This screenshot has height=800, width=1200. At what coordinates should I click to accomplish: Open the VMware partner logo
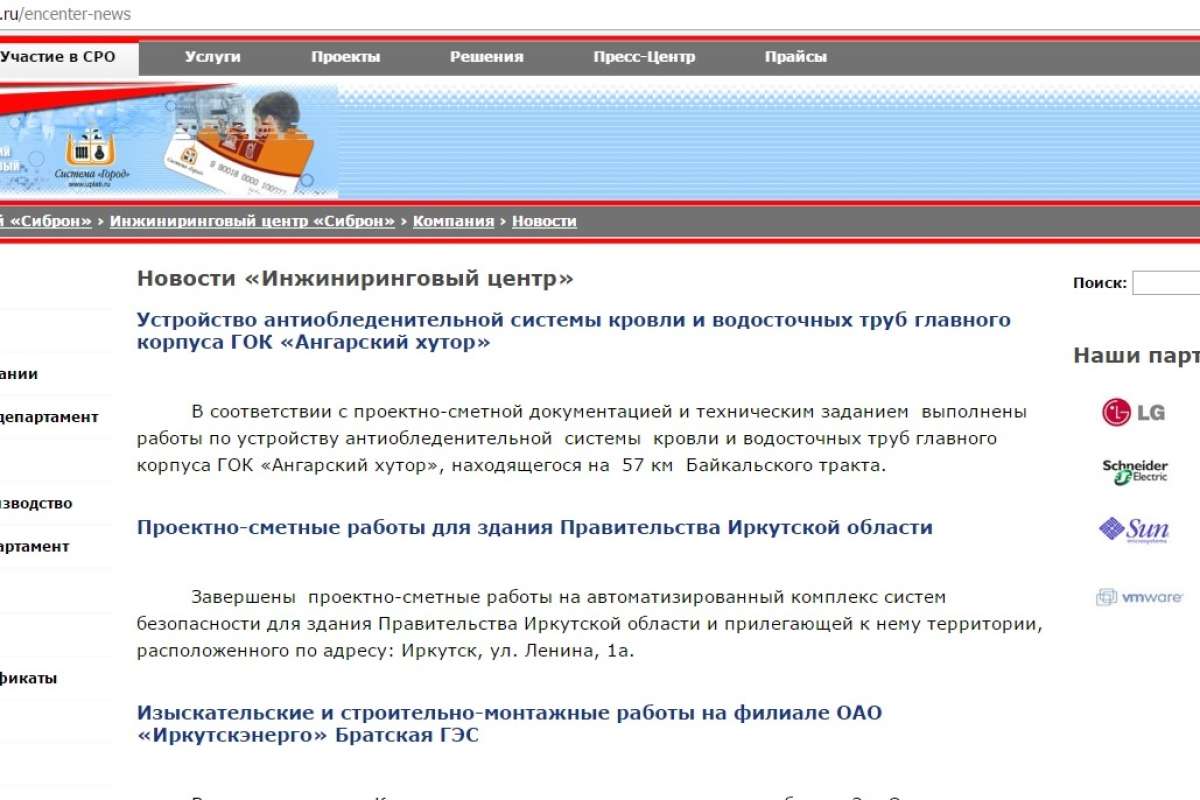(x=1139, y=597)
